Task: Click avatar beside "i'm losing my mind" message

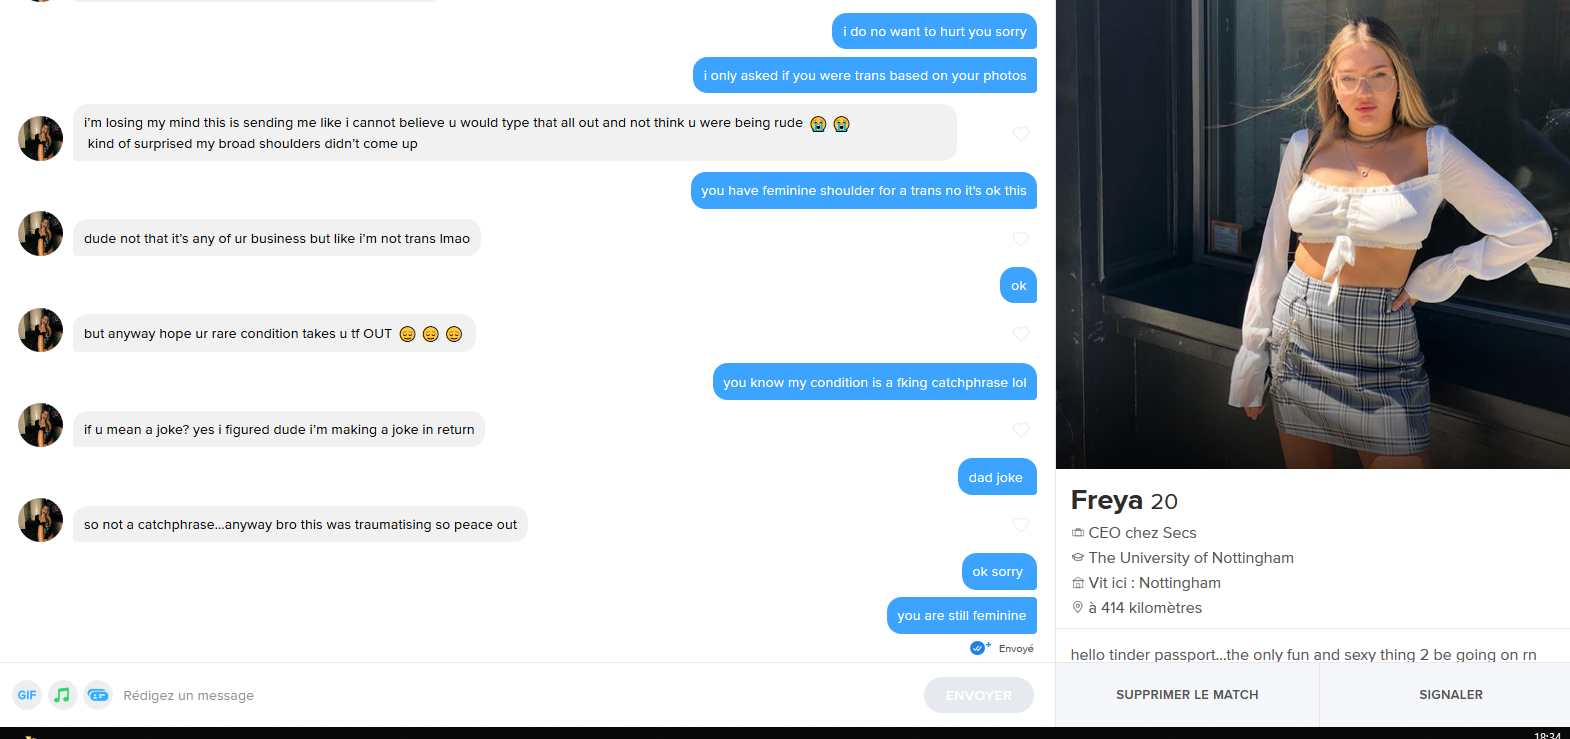Action: tap(41, 138)
